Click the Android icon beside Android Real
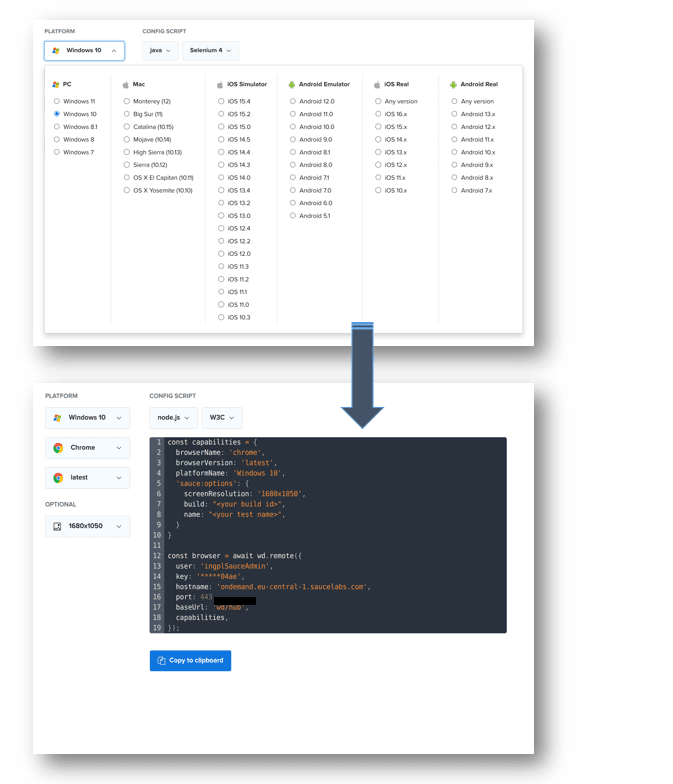The width and height of the screenshot is (673, 784). coord(453,84)
